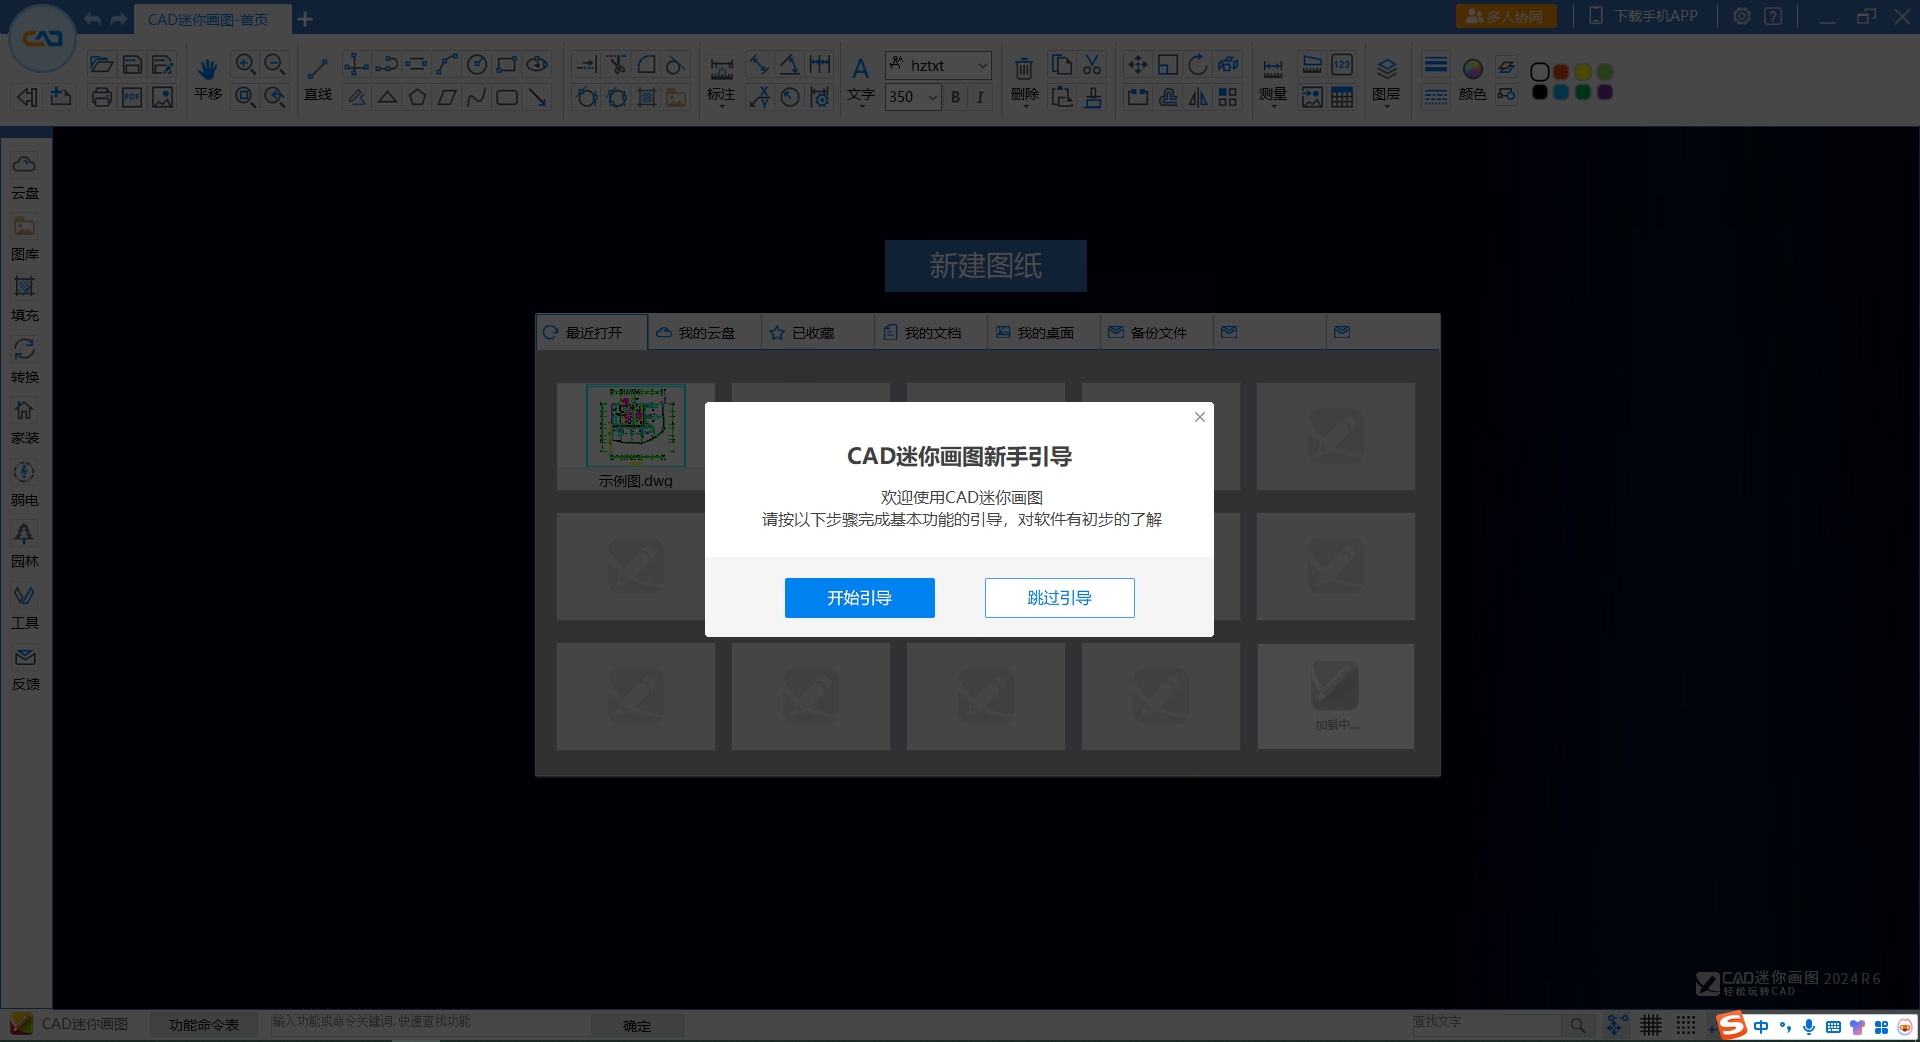Viewport: 1920px width, 1042px height.
Task: Open 反馈 in the left sidebar
Action: [x=25, y=668]
